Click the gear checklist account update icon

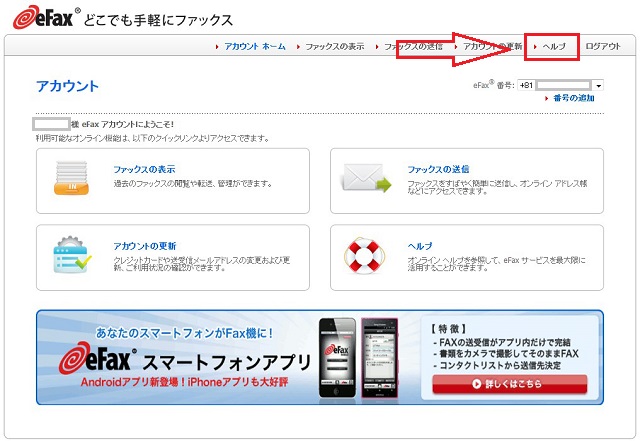tap(72, 255)
